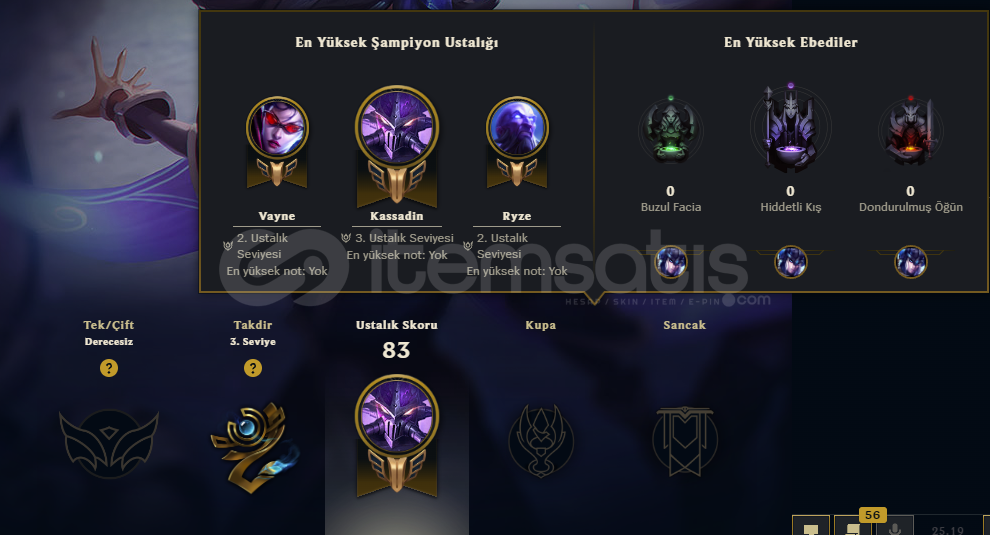Select the Hiddetli Kış eternal statue

click(x=790, y=128)
